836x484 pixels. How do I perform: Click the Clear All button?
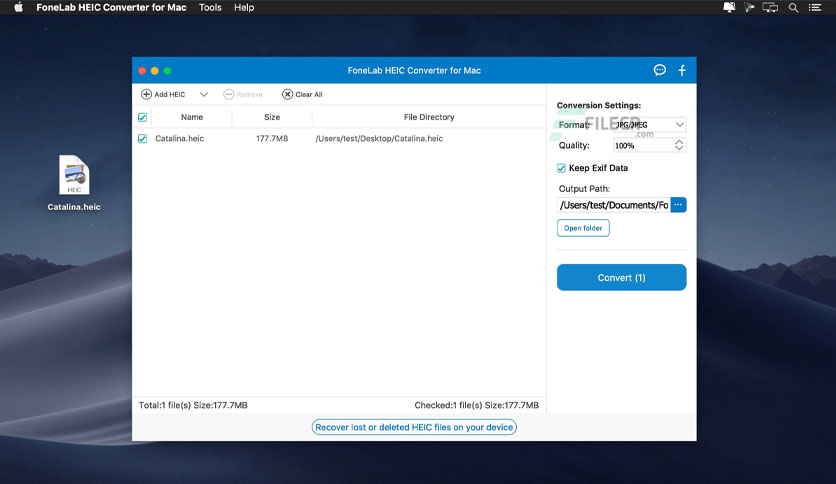302,94
